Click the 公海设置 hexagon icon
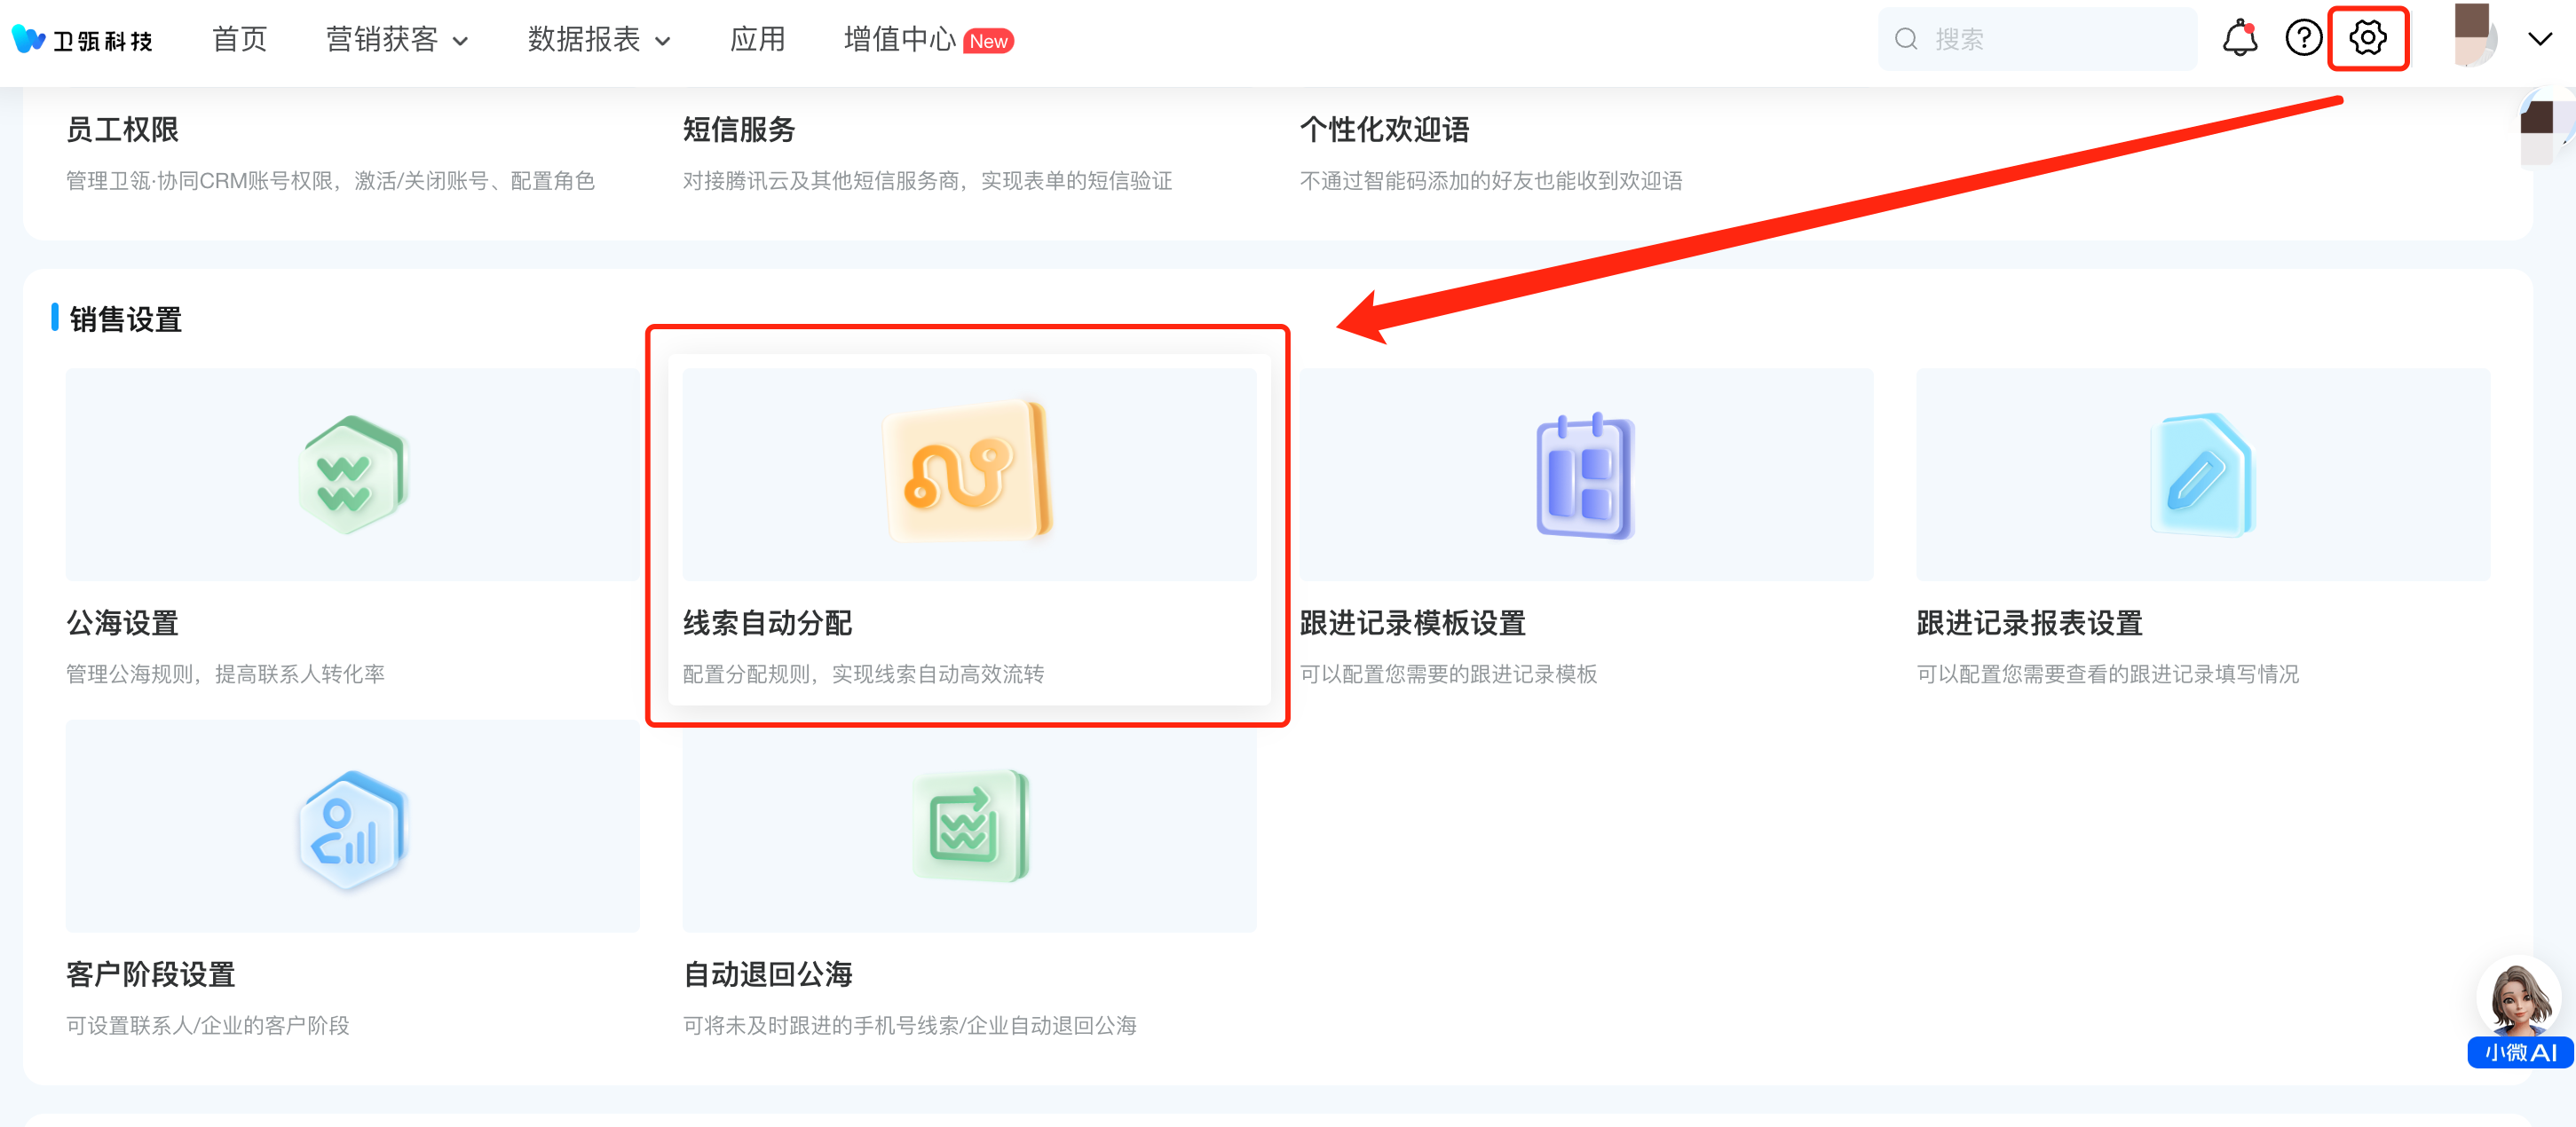2576x1127 pixels. click(x=352, y=475)
